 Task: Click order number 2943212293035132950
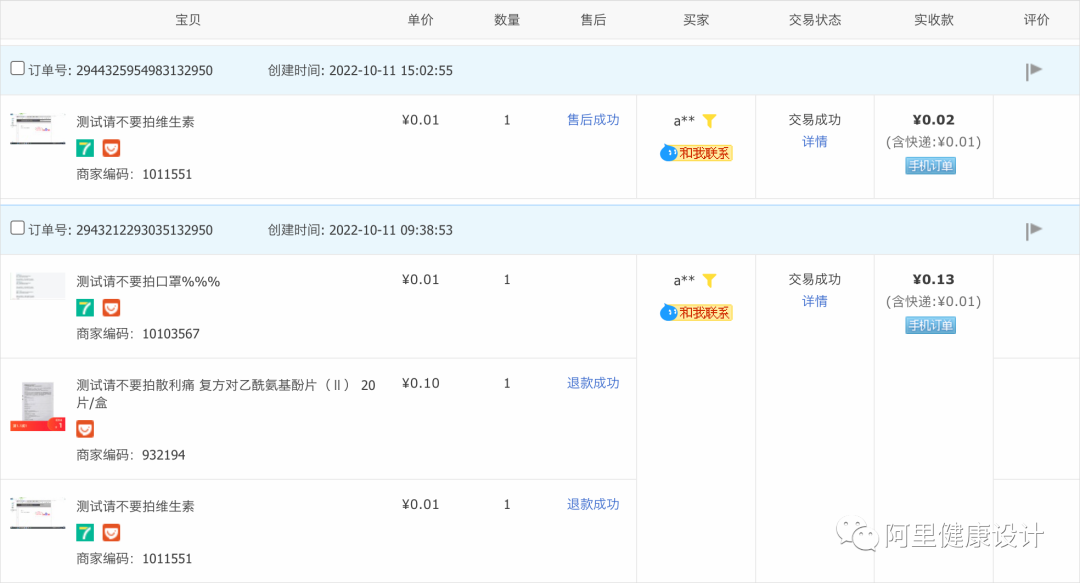(x=144, y=230)
